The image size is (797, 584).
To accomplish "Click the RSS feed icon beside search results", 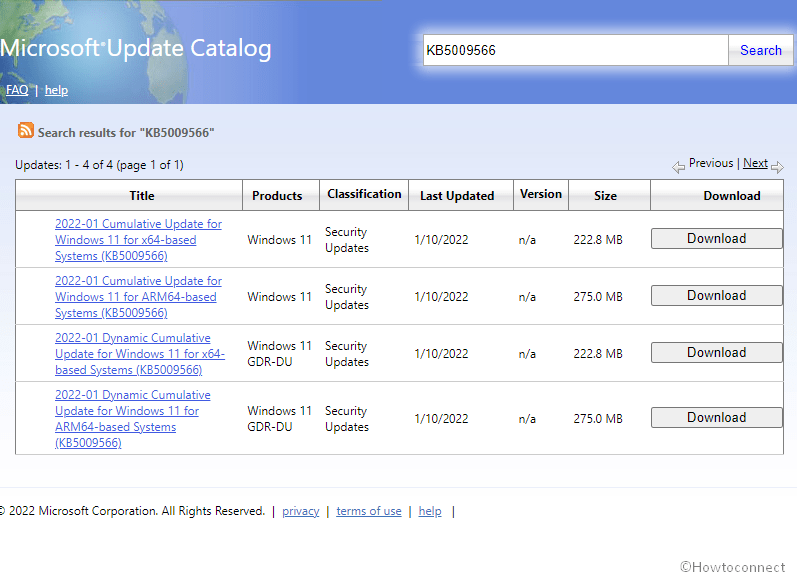I will coord(26,131).
